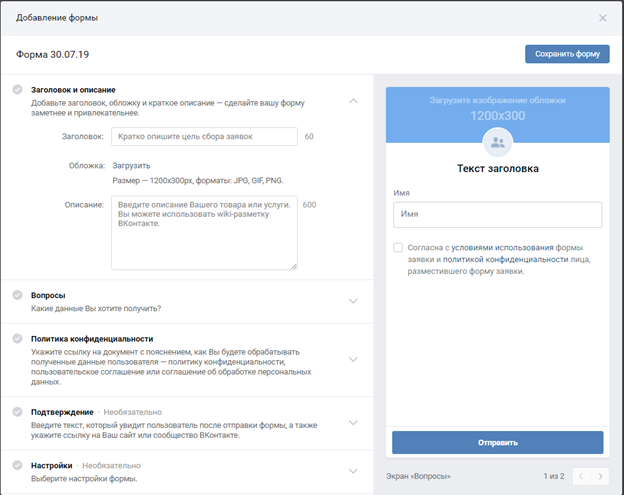Expand the Политика конфиденциальности section chevron
Image resolution: width=624 pixels, height=495 pixels.
pyautogui.click(x=353, y=359)
